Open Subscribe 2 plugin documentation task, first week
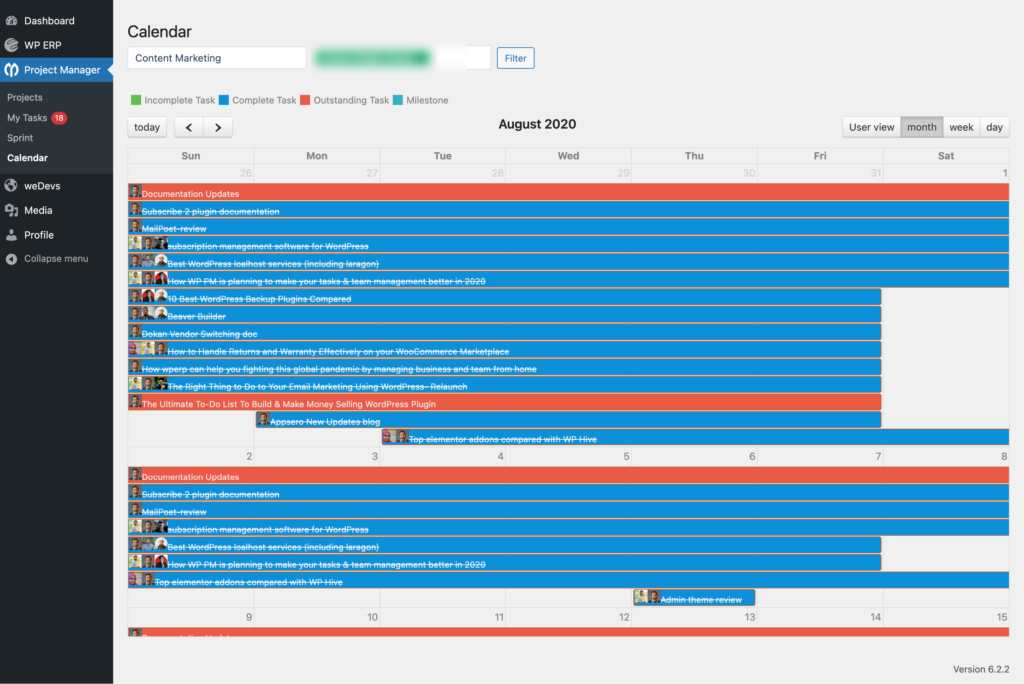The image size is (1024, 684). 568,210
